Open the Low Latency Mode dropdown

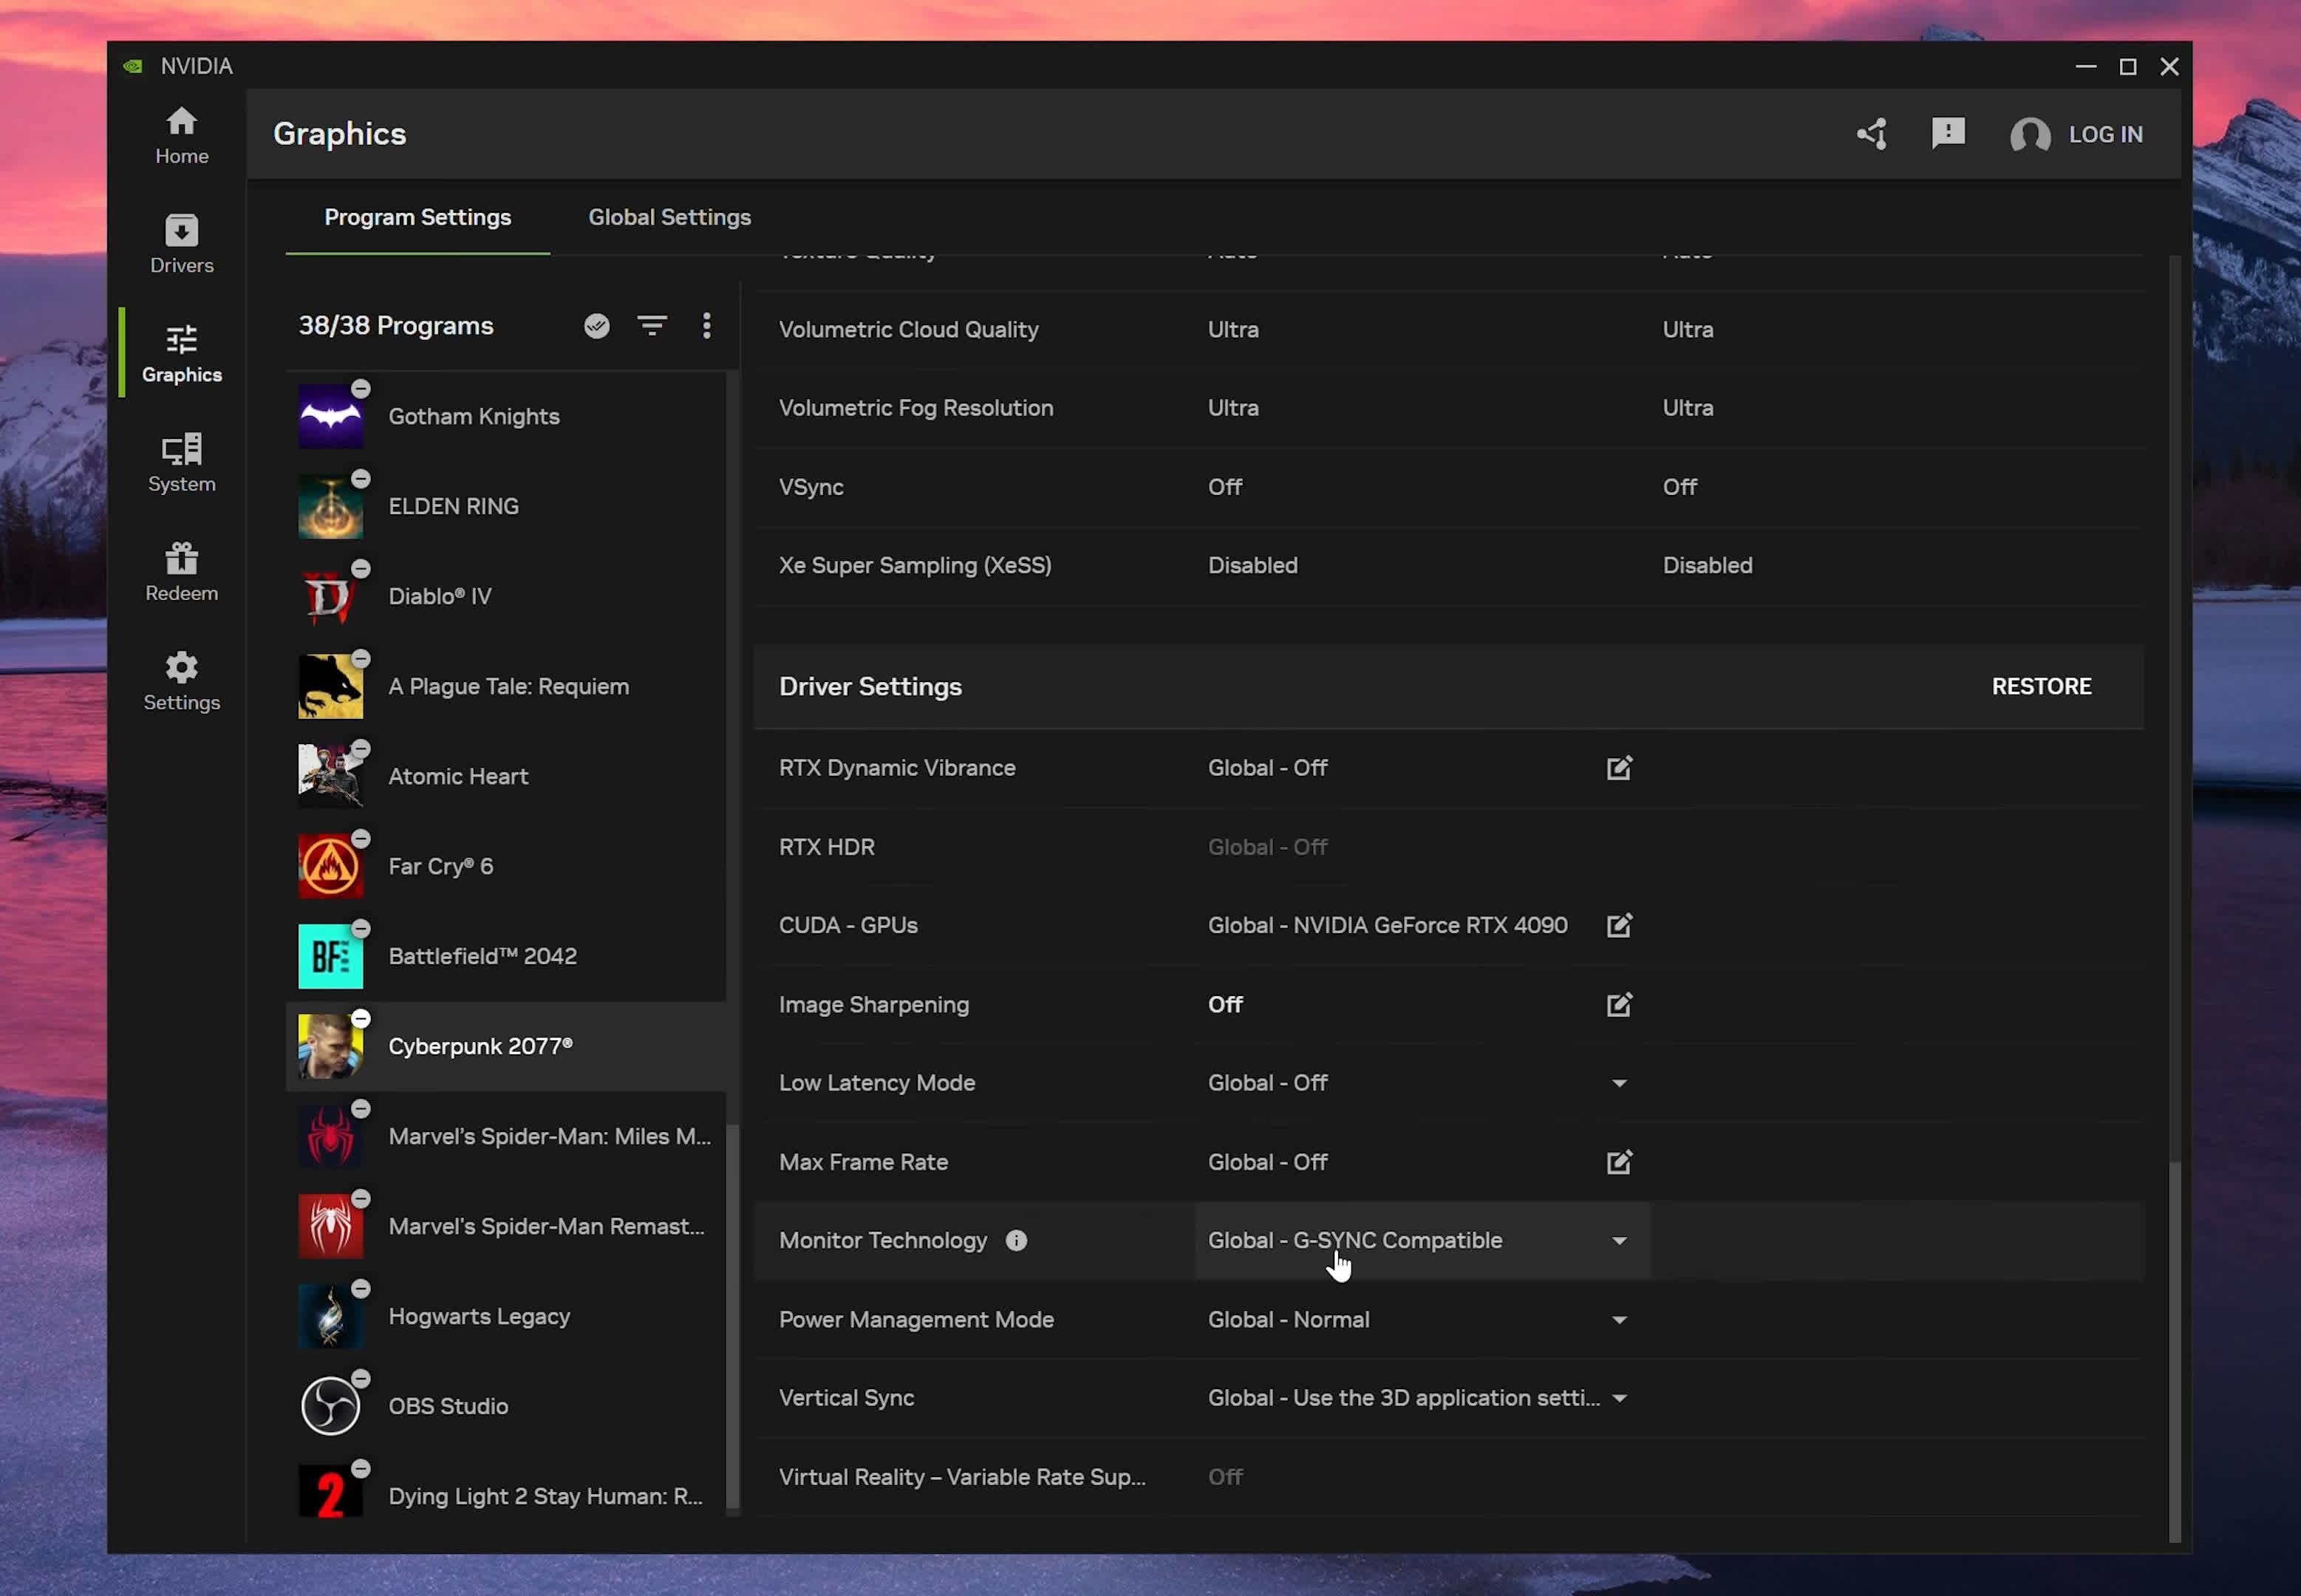click(x=1618, y=1082)
